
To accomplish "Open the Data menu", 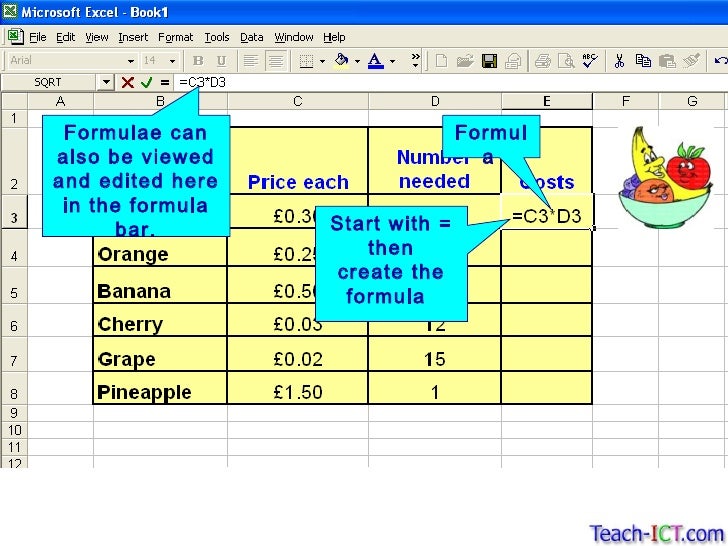I will [x=252, y=37].
